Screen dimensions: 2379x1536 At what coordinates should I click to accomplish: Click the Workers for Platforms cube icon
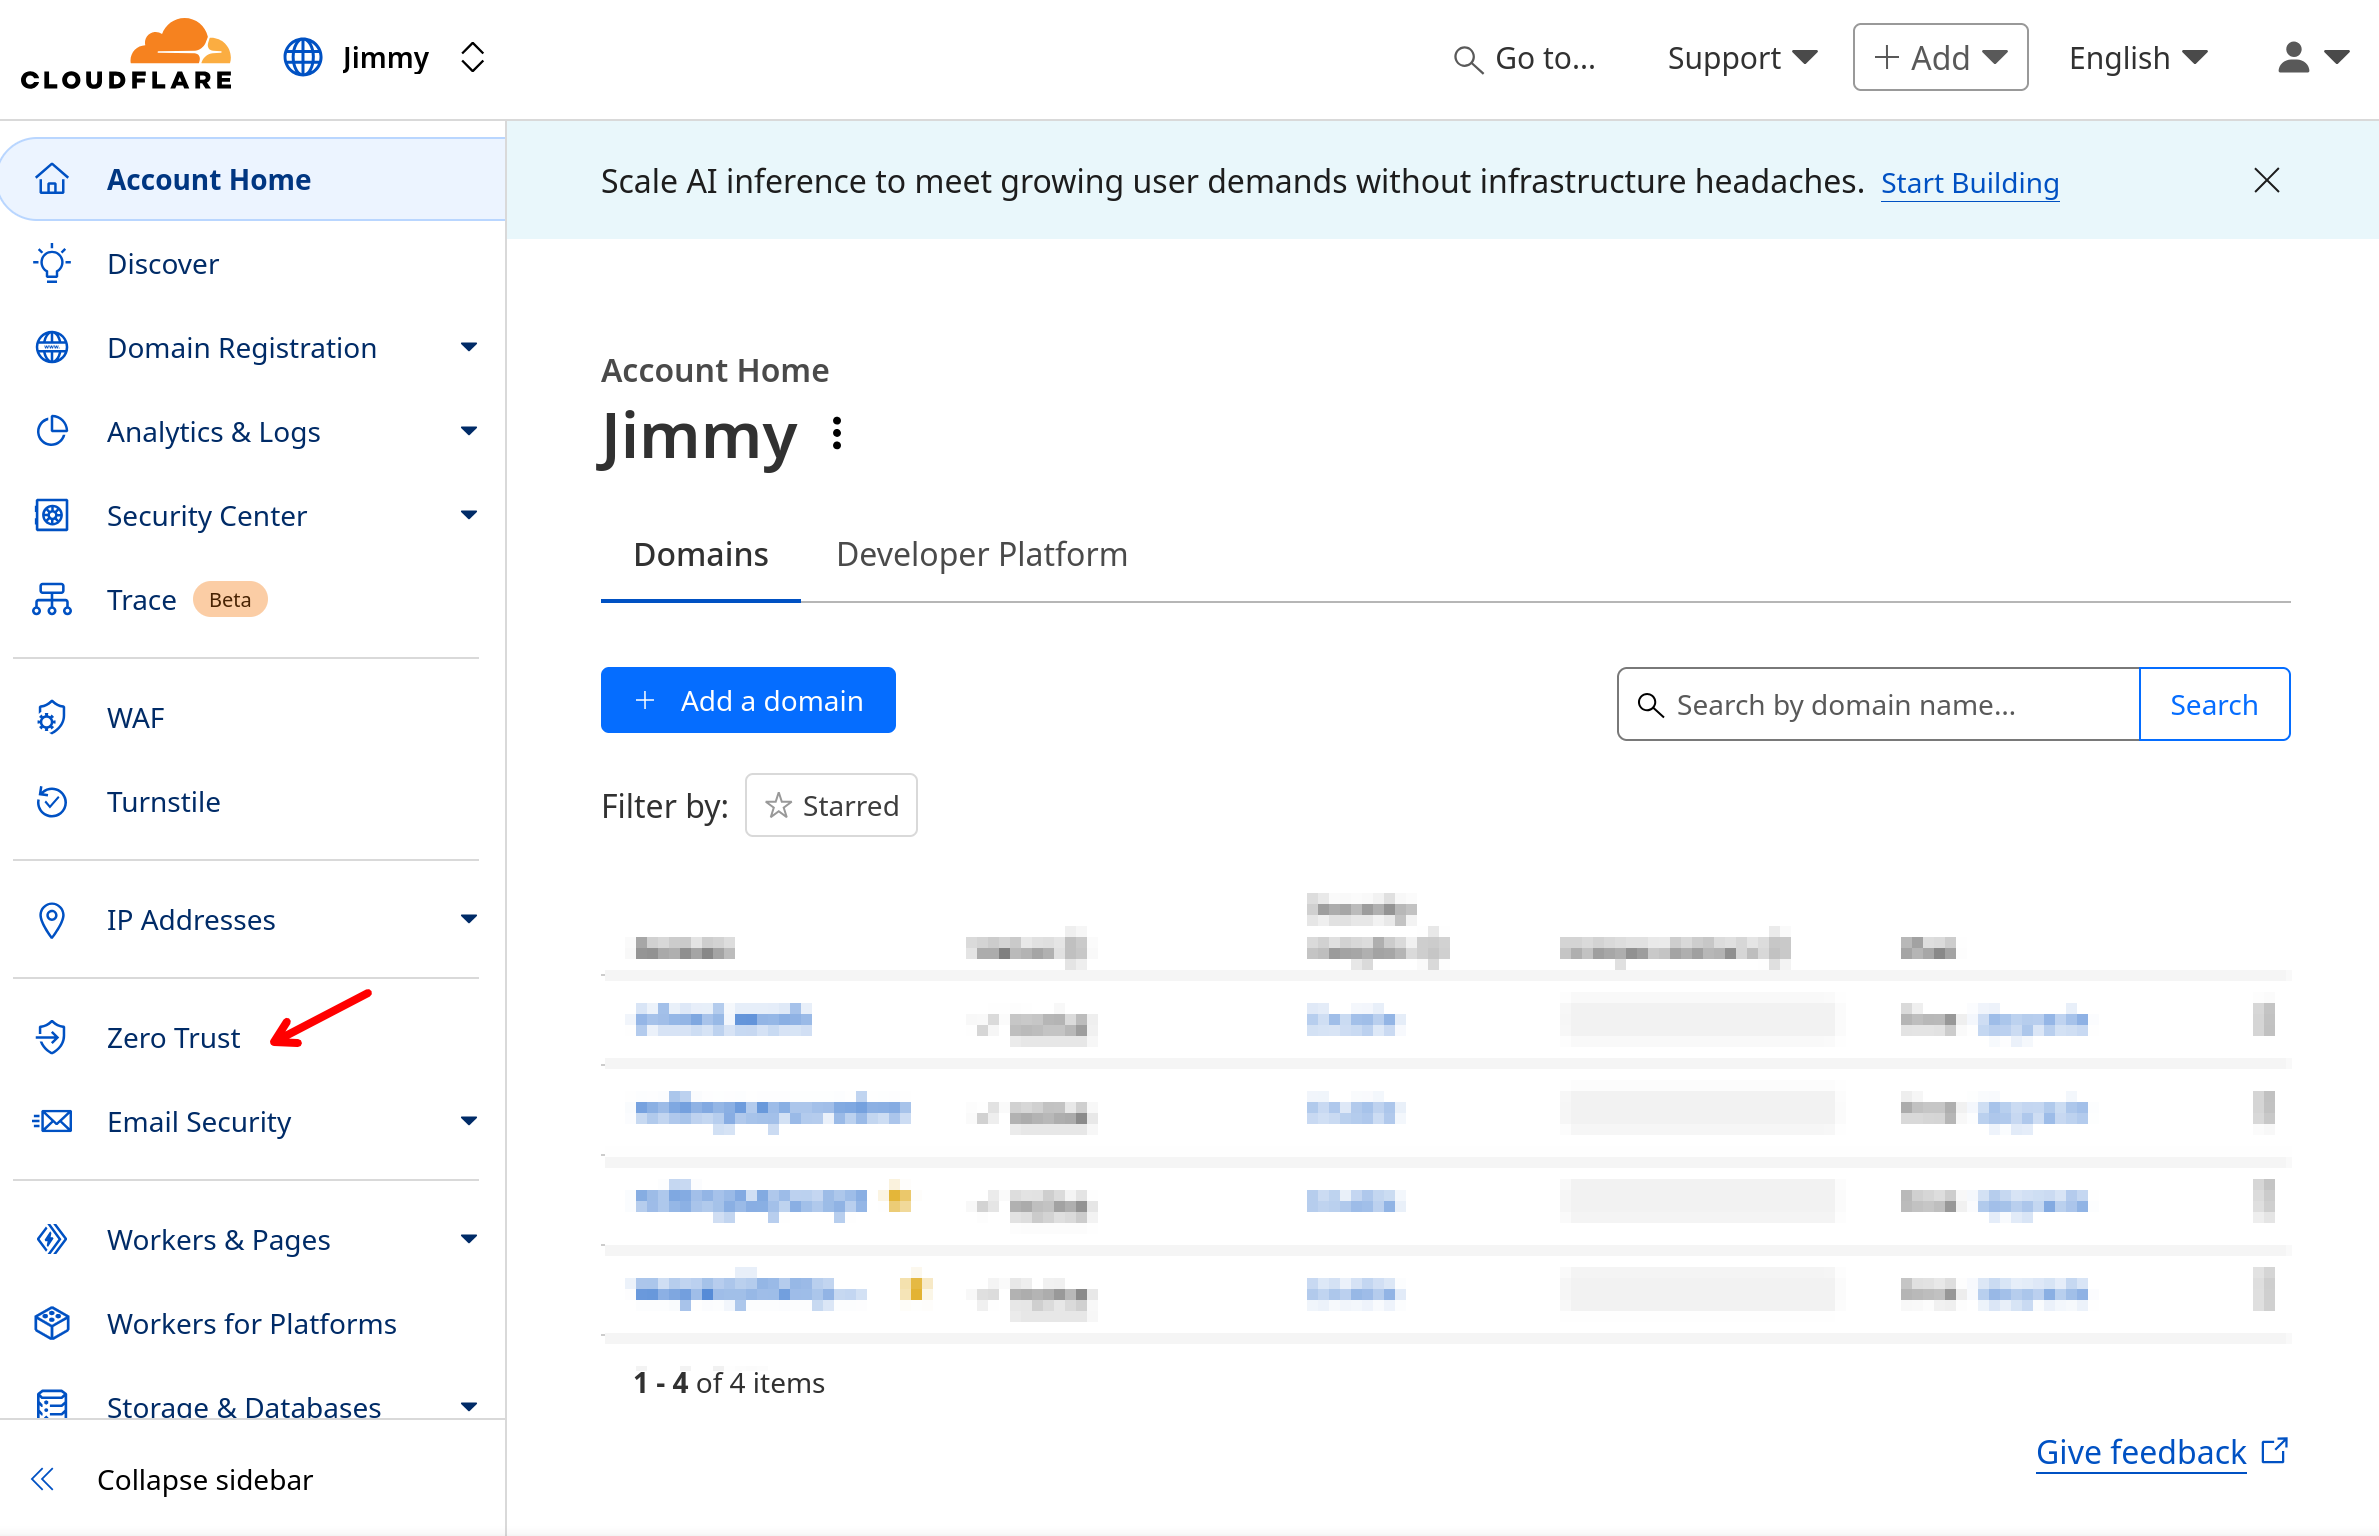[x=52, y=1323]
